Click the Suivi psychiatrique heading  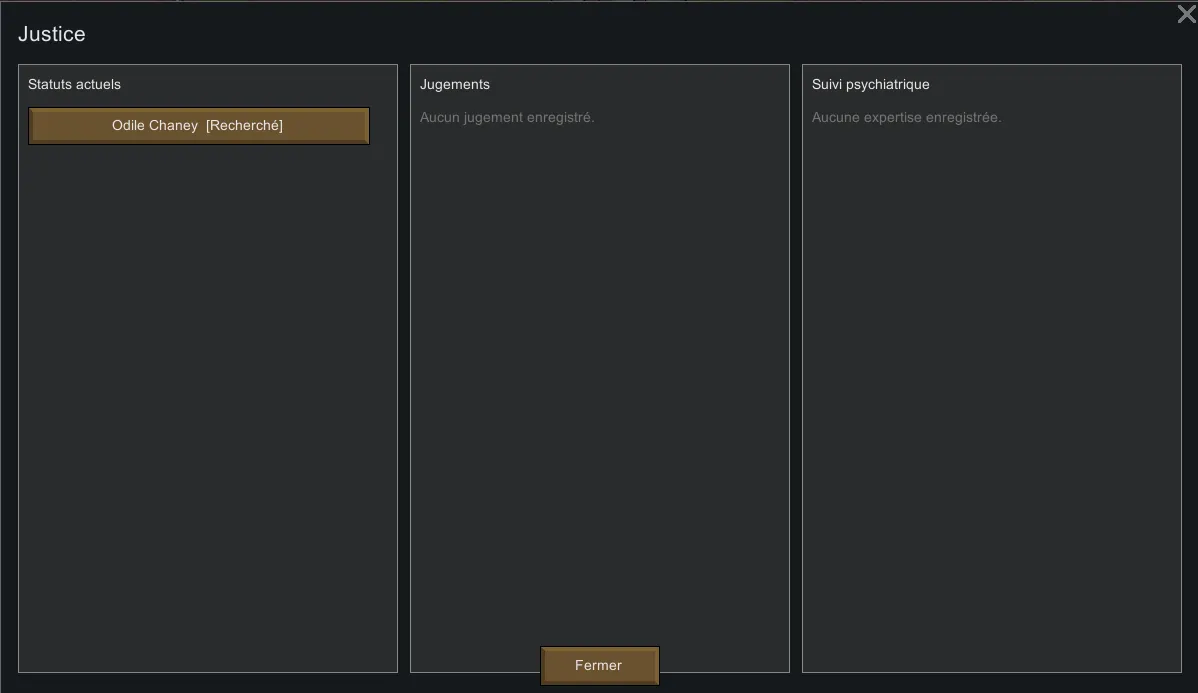tap(870, 85)
